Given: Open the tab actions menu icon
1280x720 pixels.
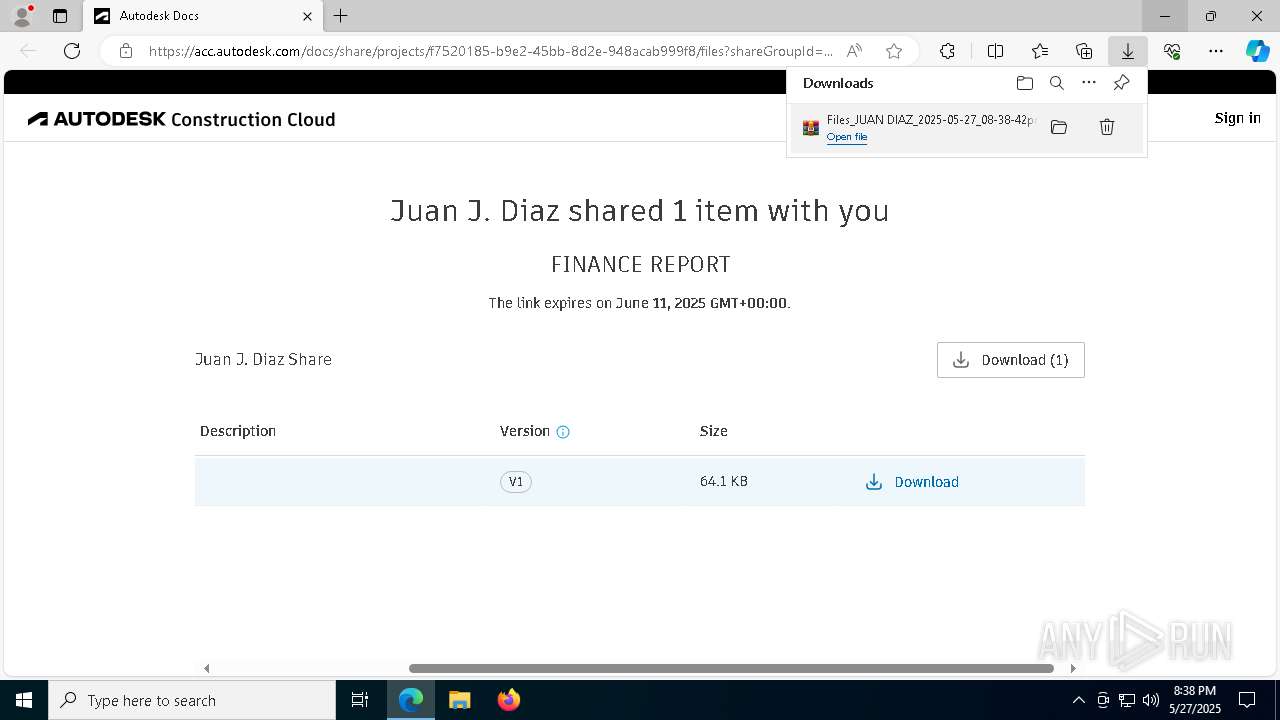Looking at the screenshot, I should 60,16.
